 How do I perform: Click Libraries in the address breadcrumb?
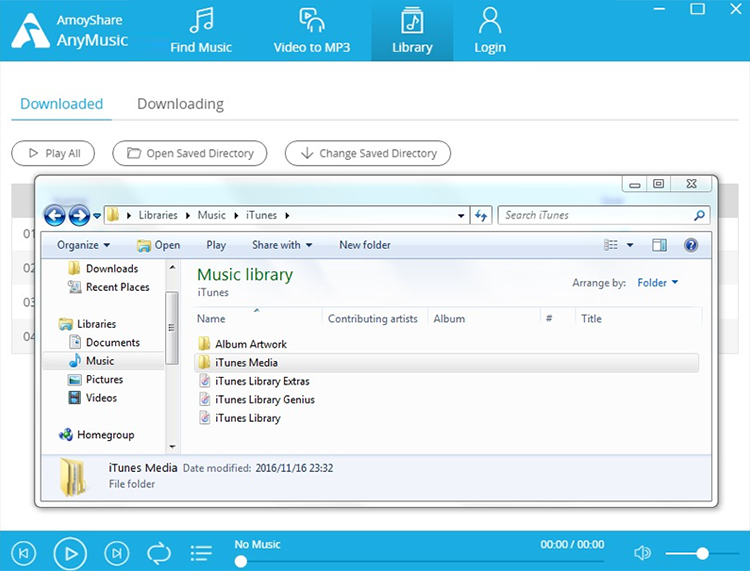[158, 215]
